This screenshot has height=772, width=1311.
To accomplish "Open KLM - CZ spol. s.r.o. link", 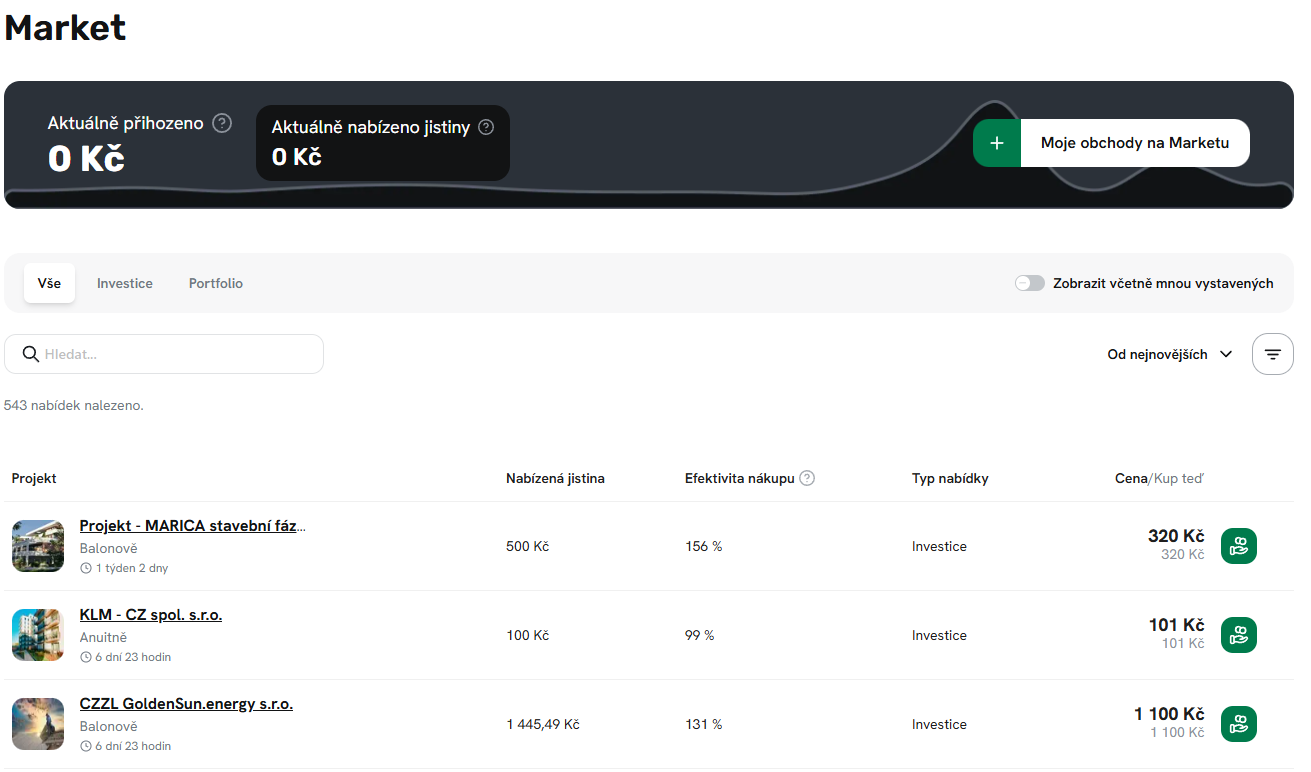I will 151,615.
